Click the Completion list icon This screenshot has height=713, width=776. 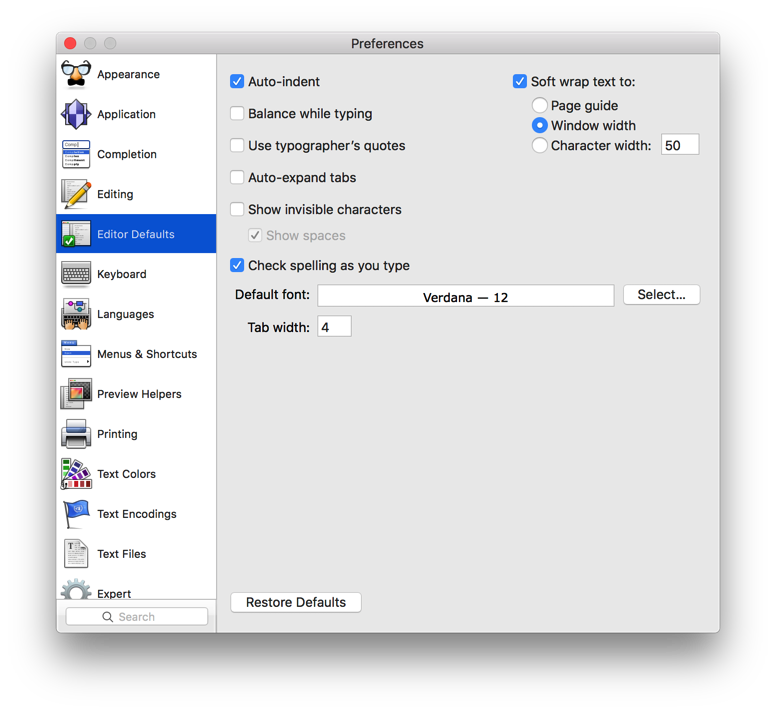pos(76,154)
